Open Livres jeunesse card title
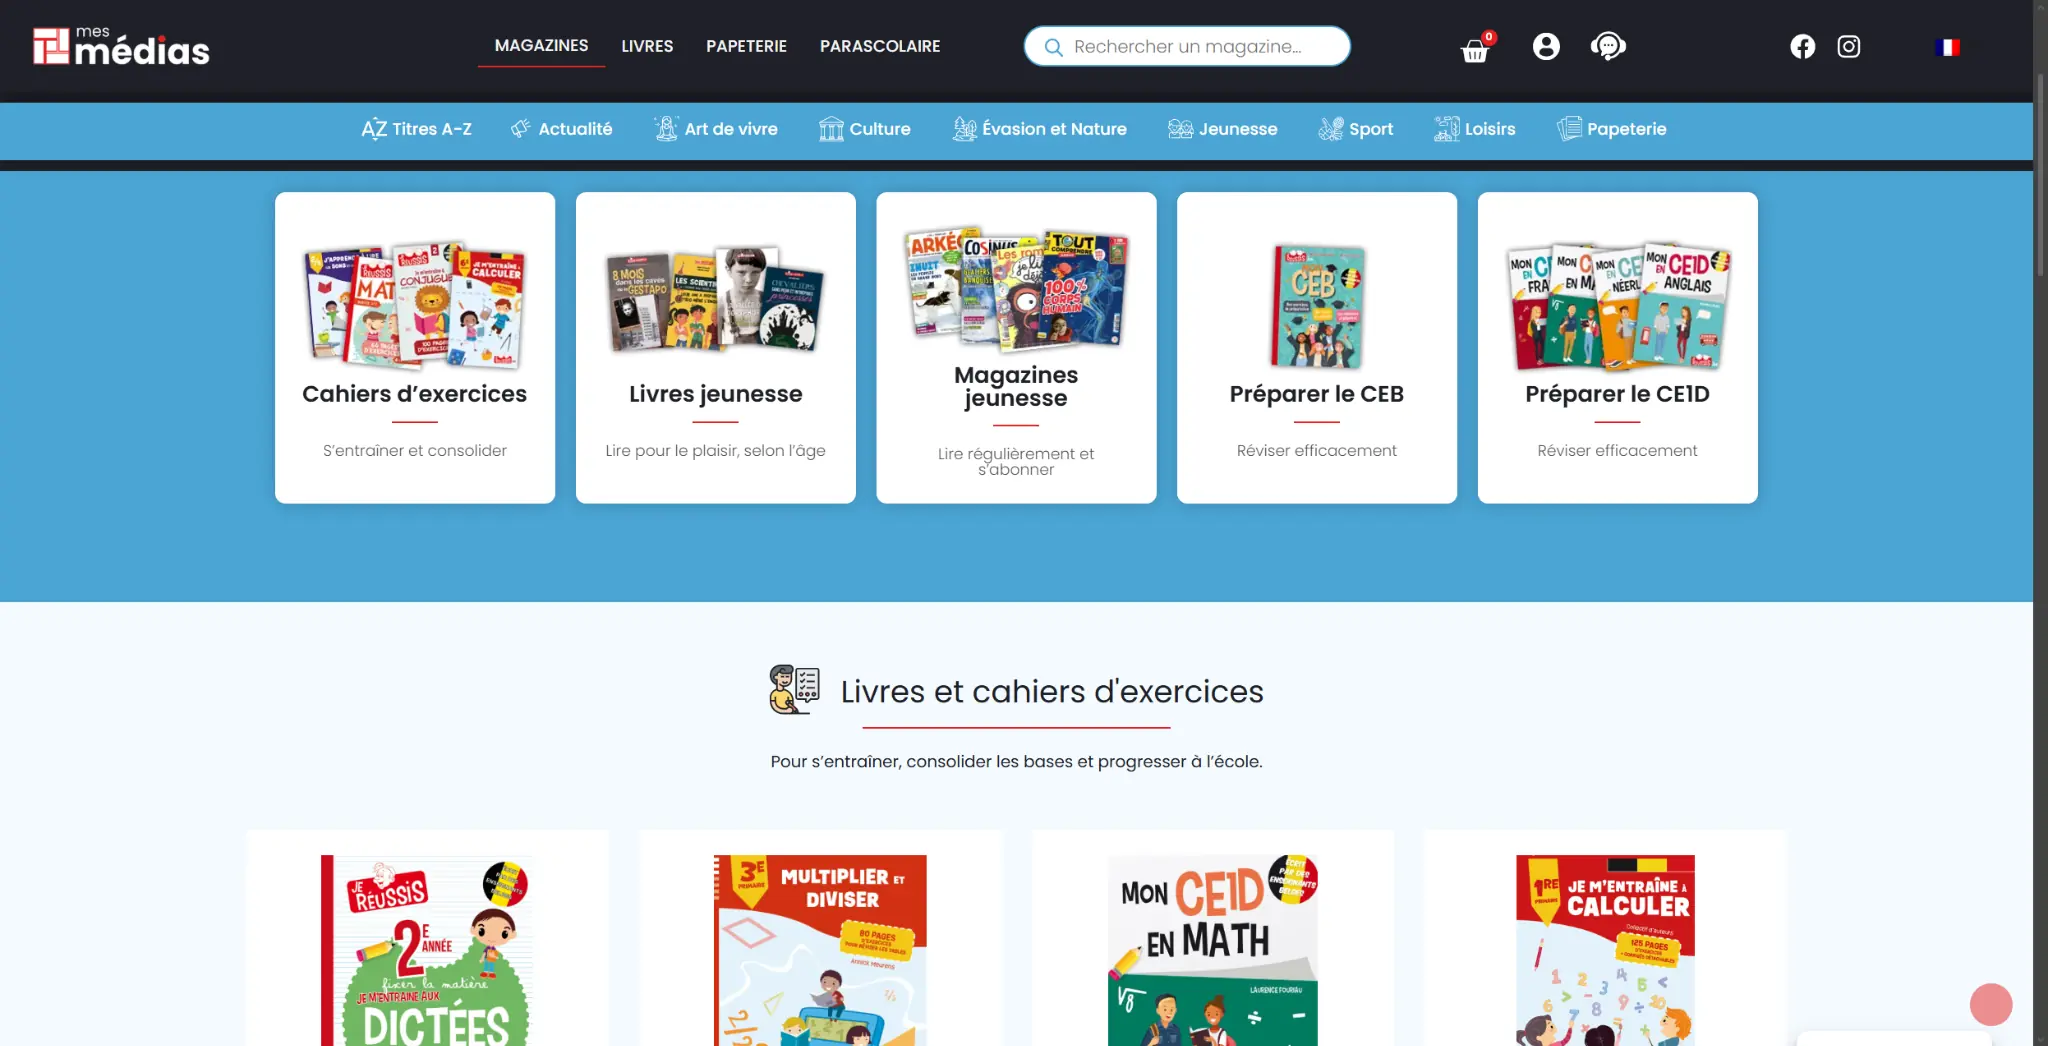 click(715, 394)
